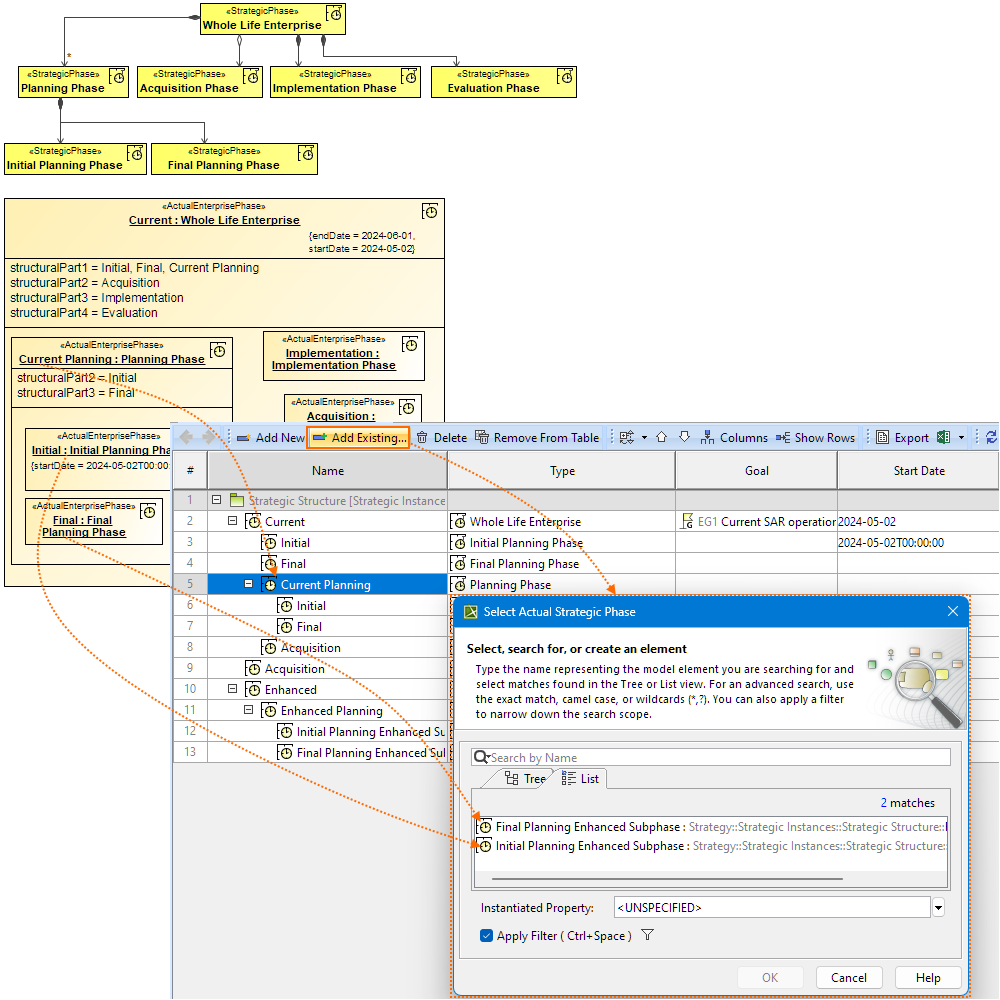The height and width of the screenshot is (1000, 1000).
Task: Click the OK button in dialog
Action: tap(770, 978)
